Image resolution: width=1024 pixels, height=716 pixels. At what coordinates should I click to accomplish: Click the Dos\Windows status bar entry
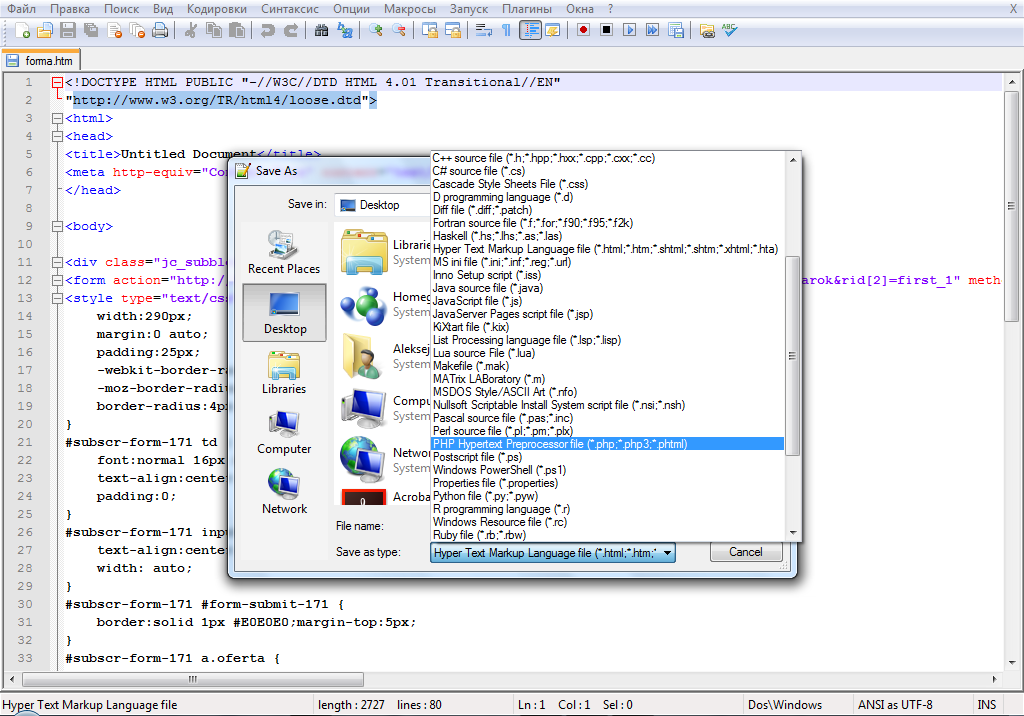784,705
